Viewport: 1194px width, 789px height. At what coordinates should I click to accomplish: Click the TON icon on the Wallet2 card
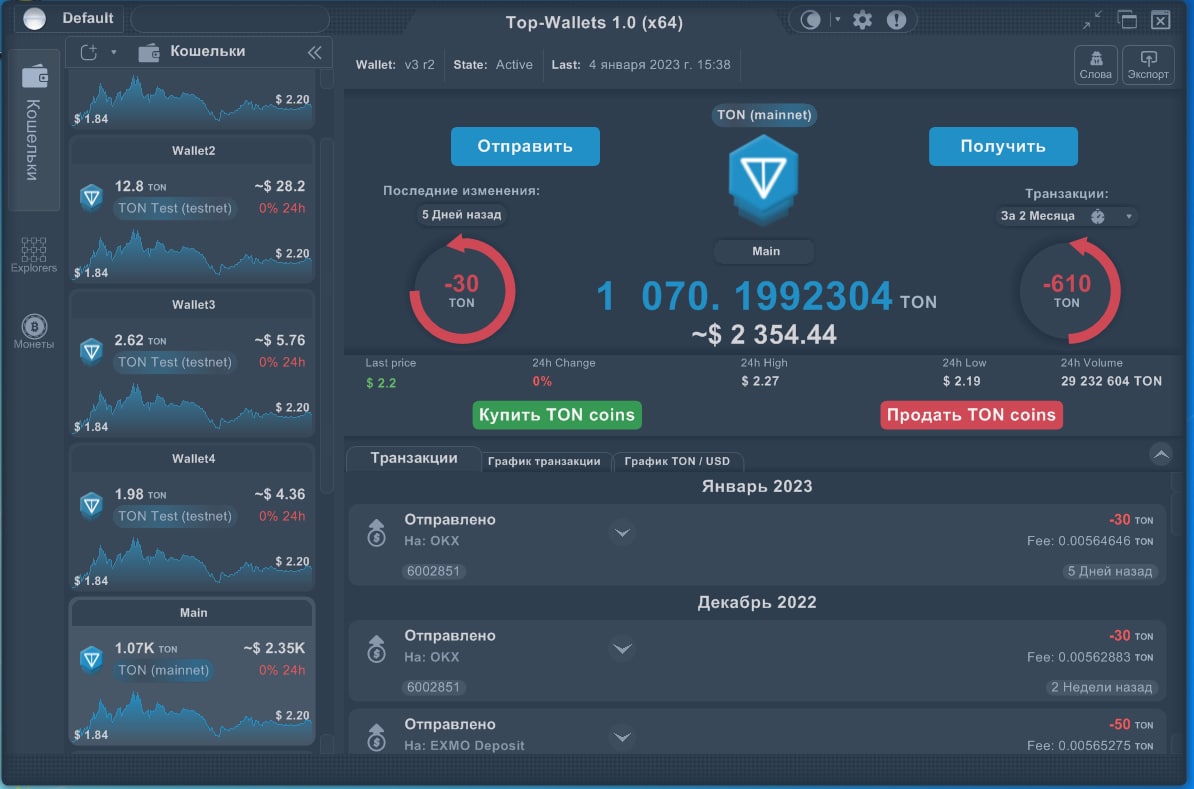[x=92, y=197]
